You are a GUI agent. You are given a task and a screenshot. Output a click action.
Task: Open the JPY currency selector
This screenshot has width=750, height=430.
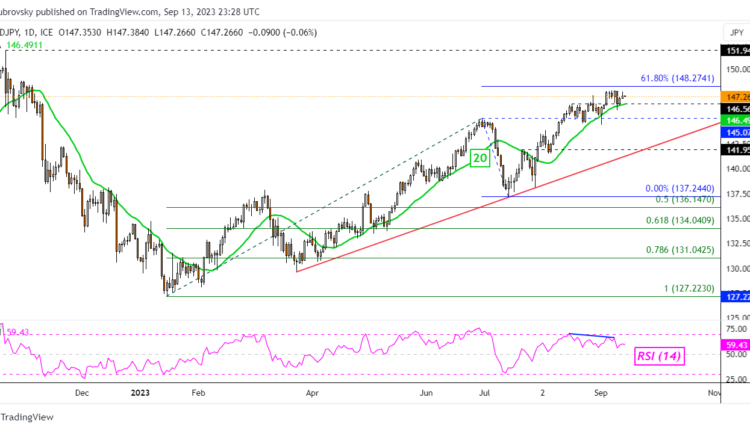(733, 30)
